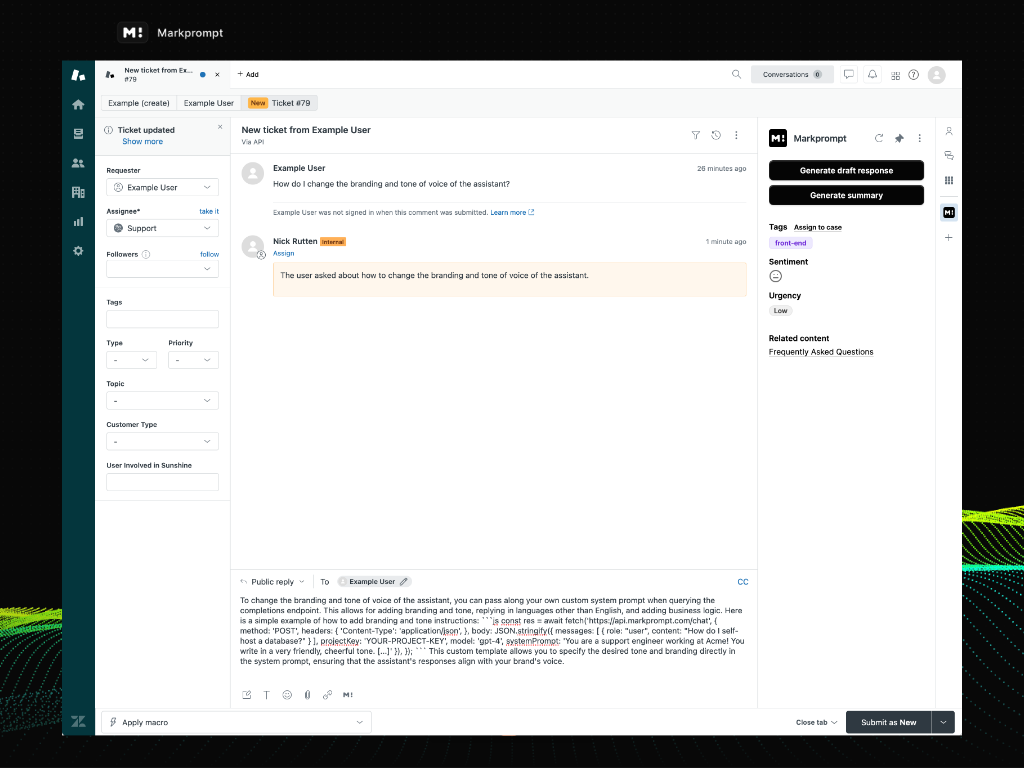Click the take it link

209,212
